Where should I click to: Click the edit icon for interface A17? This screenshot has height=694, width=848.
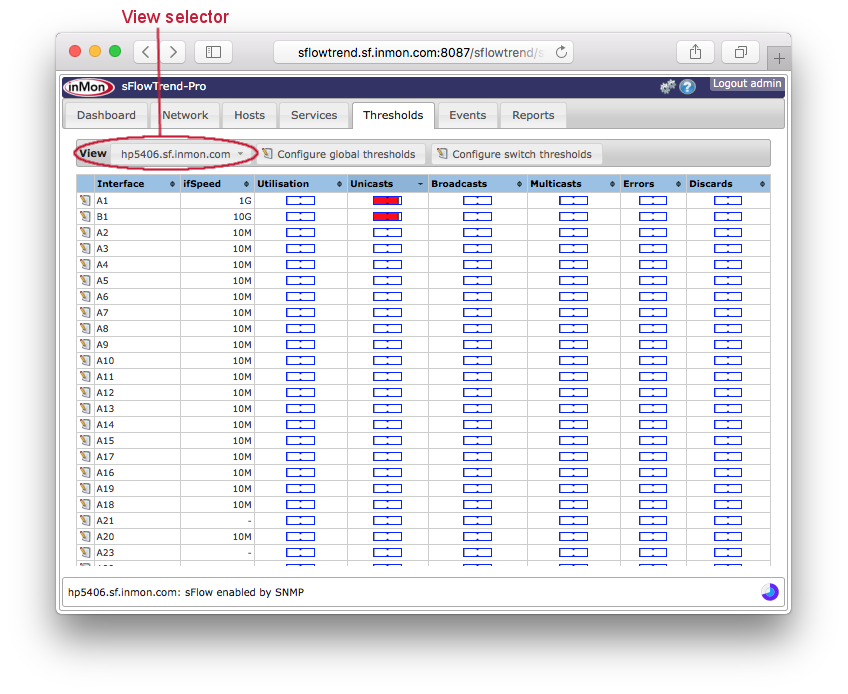(85, 457)
